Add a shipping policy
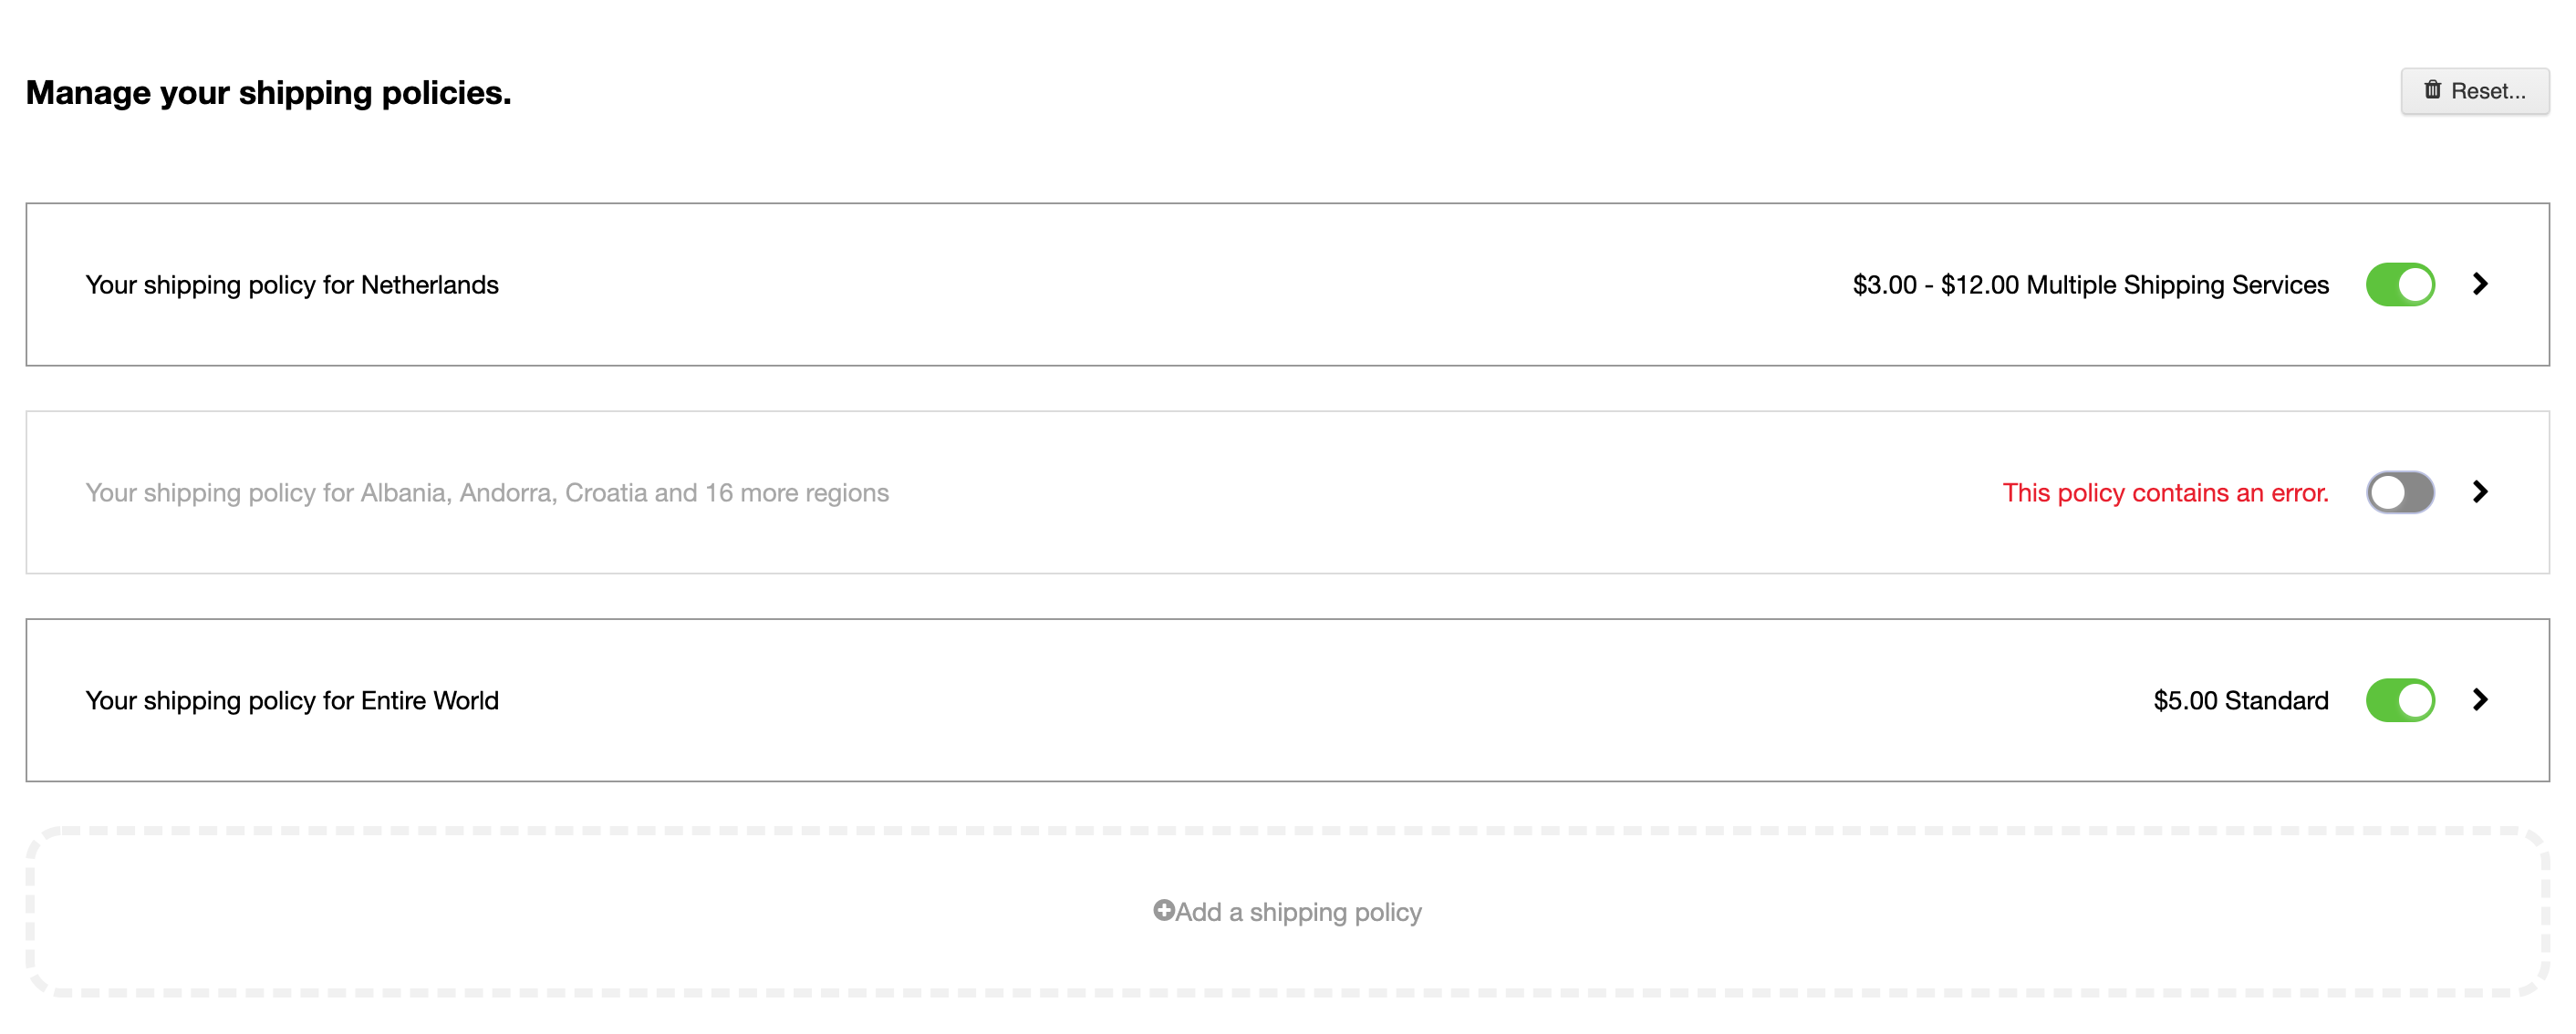 coord(1287,912)
